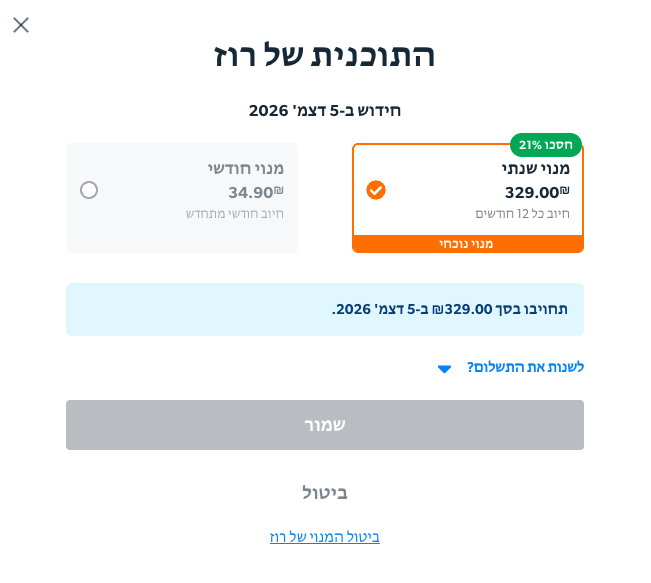Open the 'ביטול המנוי של רוז' link
The height and width of the screenshot is (583, 651).
tap(325, 537)
